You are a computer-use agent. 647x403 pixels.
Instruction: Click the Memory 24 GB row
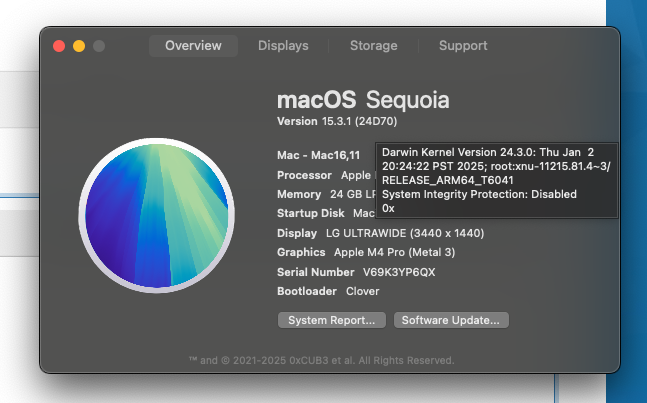point(326,194)
